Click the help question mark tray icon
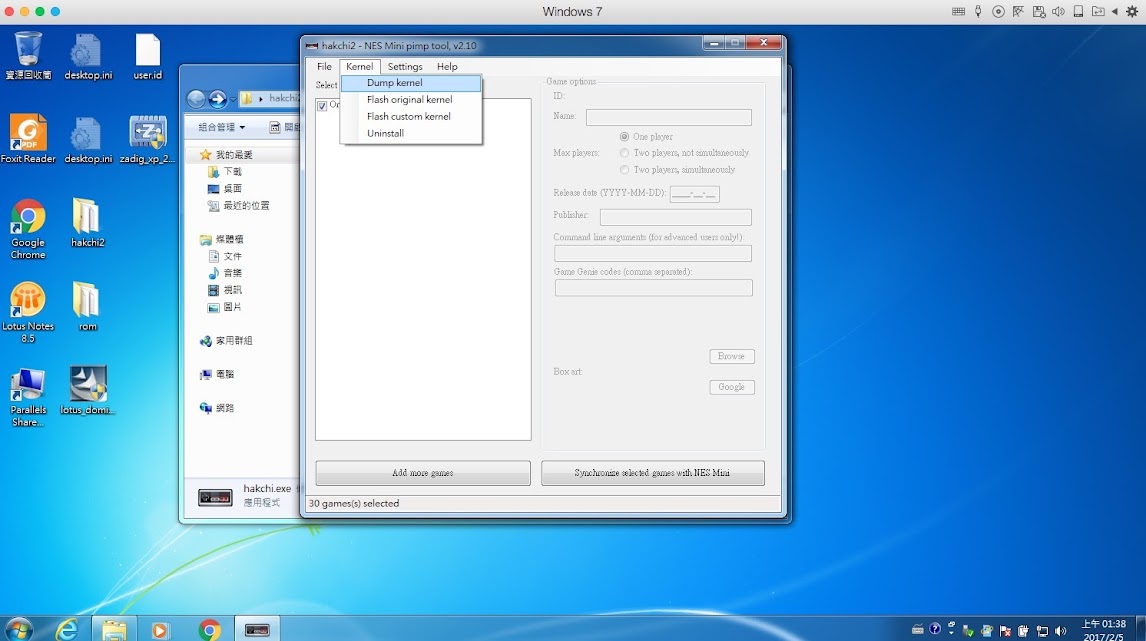The height and width of the screenshot is (641, 1146). (935, 629)
